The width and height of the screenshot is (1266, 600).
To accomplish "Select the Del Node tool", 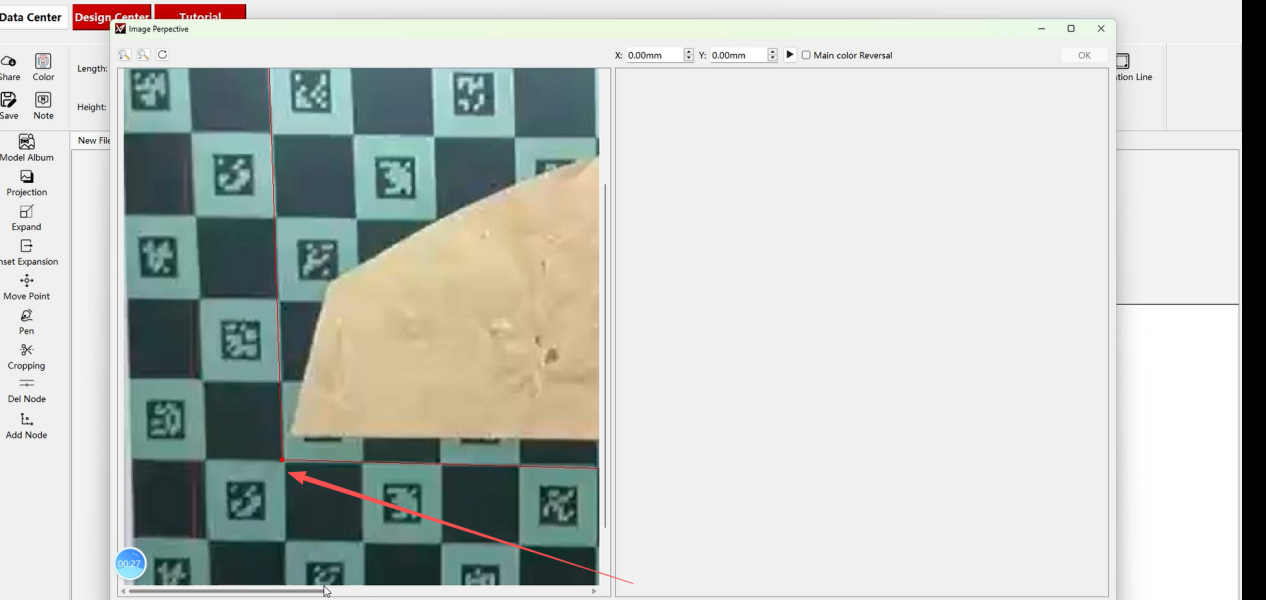I will (27, 389).
